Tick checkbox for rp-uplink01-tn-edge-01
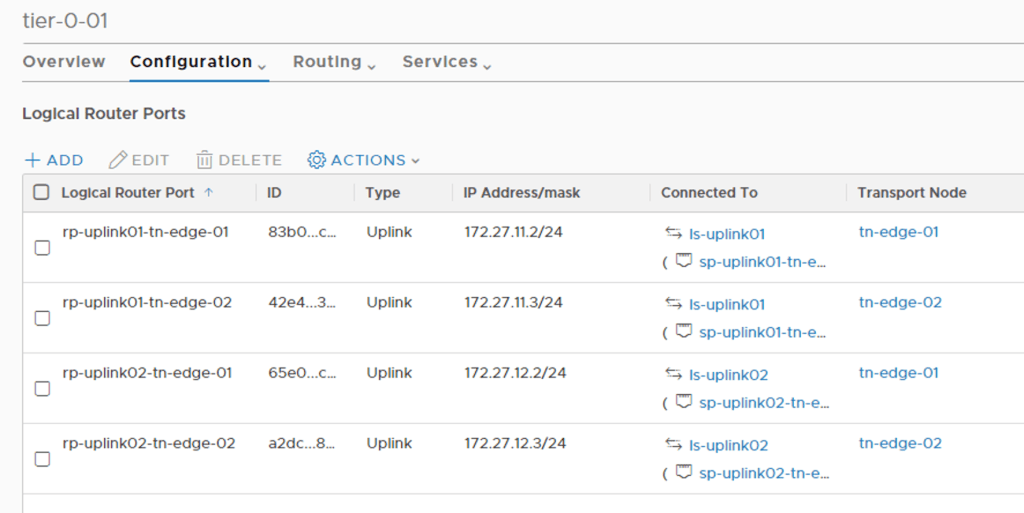The width and height of the screenshot is (1024, 513). pyautogui.click(x=42, y=248)
